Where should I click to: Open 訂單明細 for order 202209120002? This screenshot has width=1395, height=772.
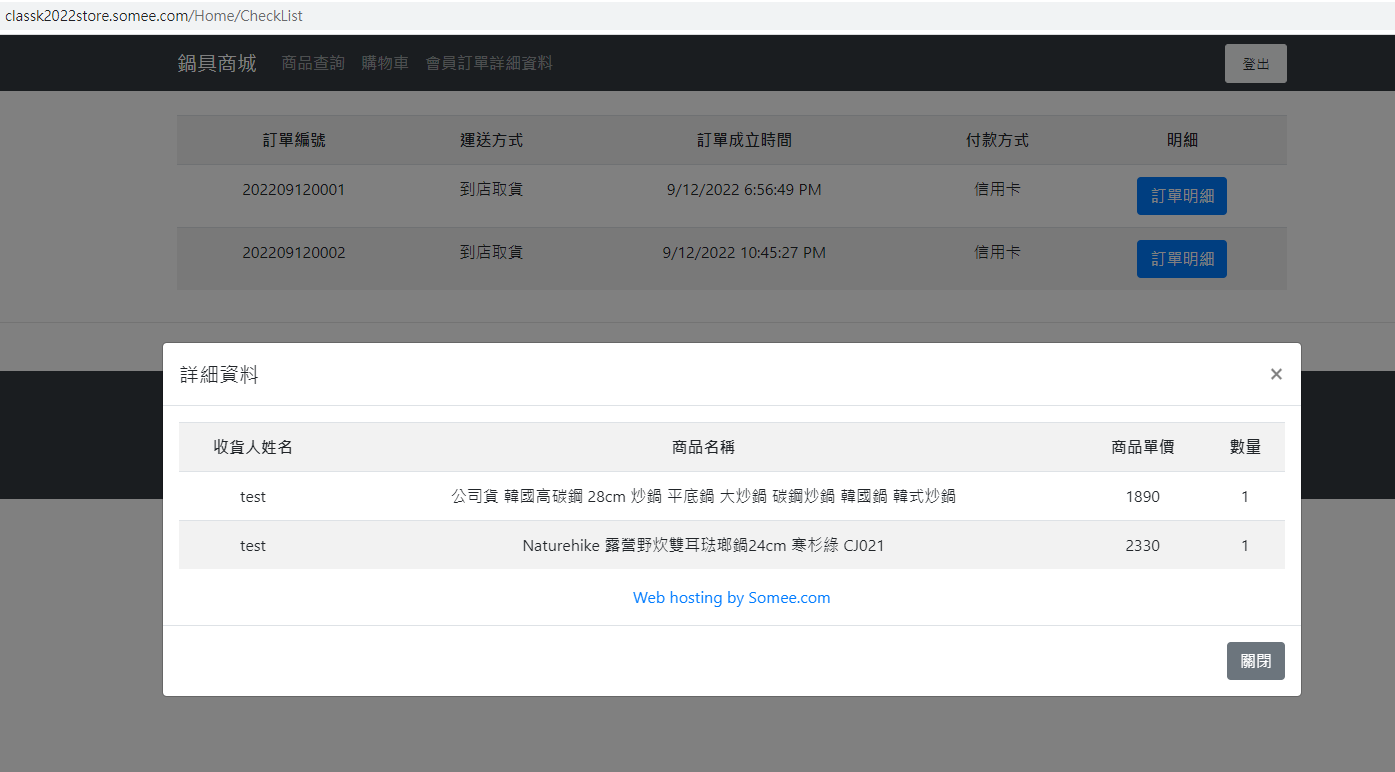tap(1182, 259)
